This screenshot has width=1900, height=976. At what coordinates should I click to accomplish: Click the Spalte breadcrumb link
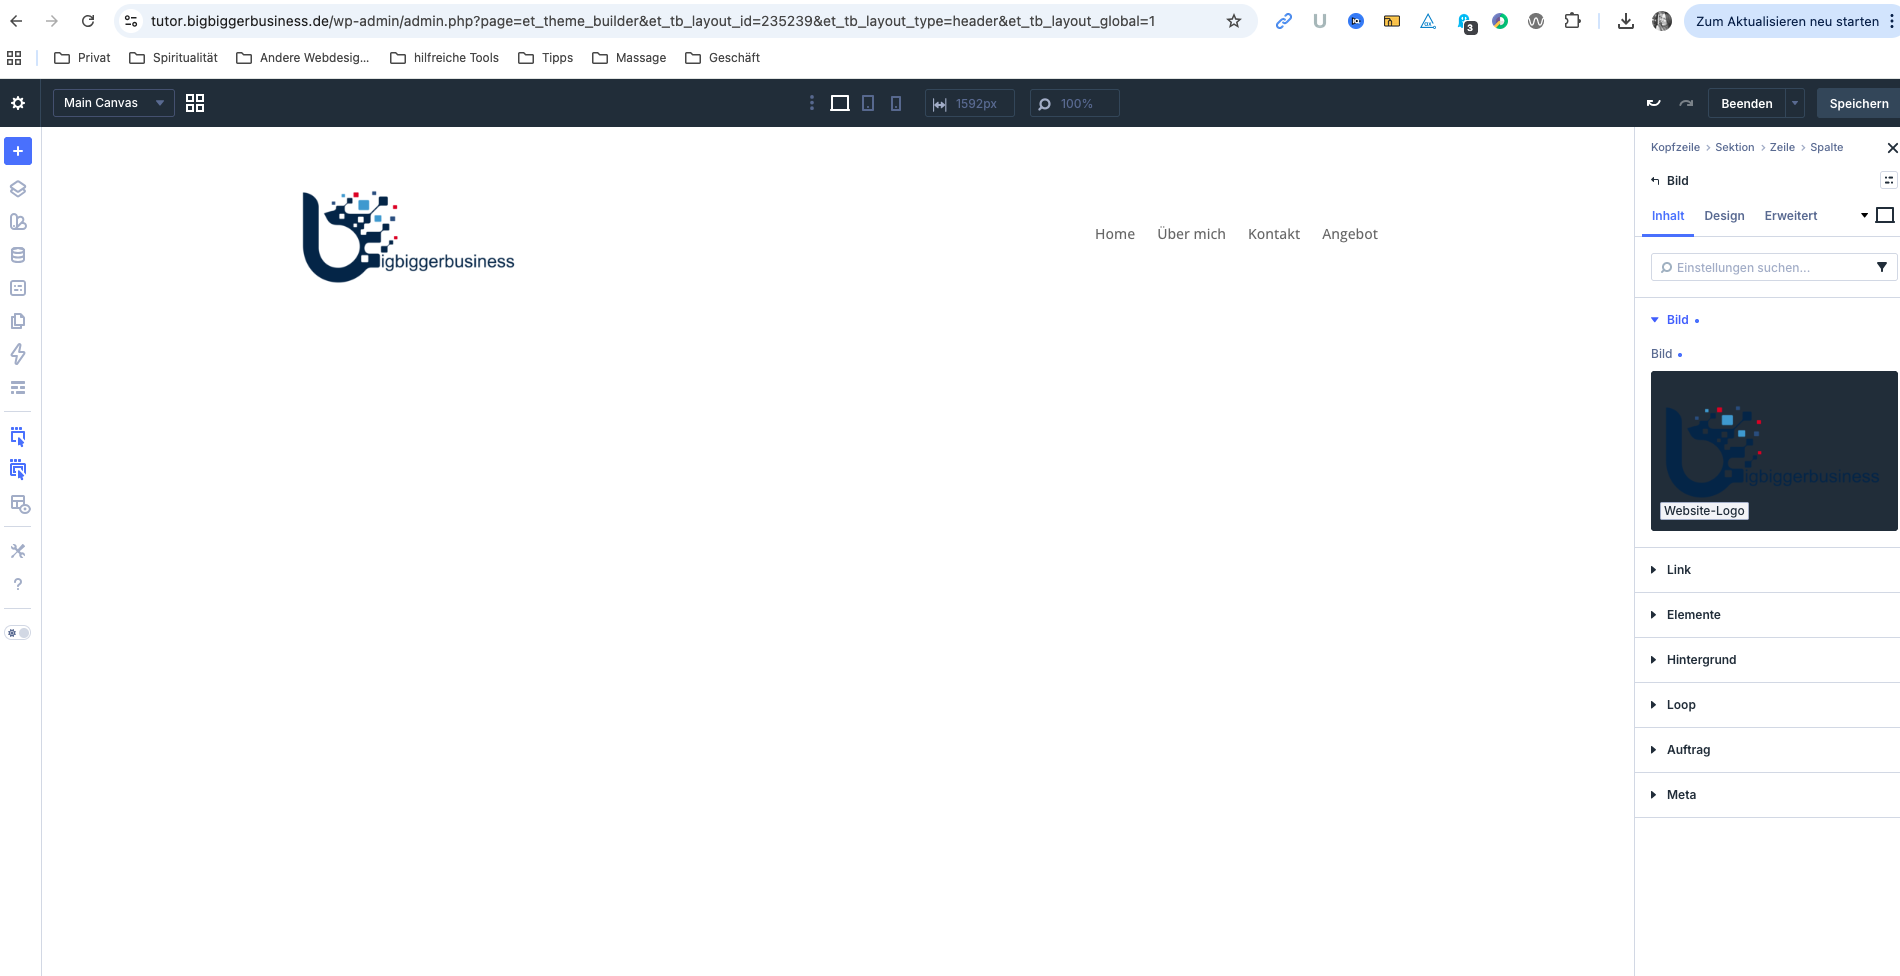click(1826, 147)
